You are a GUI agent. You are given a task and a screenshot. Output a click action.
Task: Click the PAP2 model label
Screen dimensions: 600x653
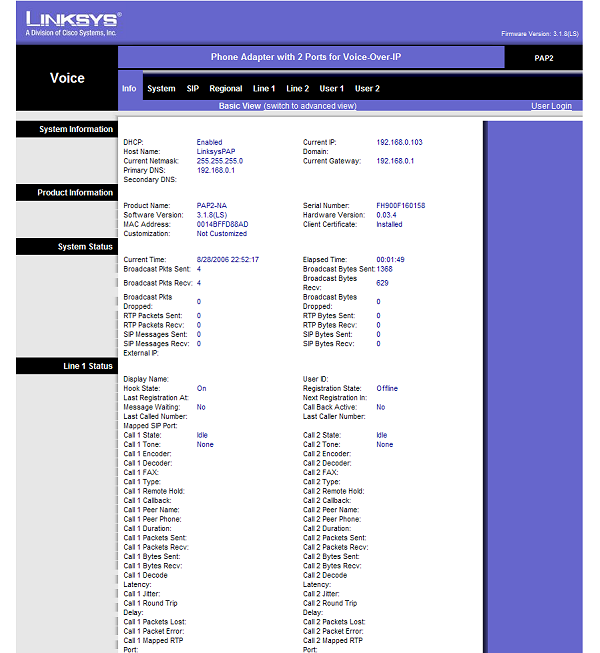543,58
